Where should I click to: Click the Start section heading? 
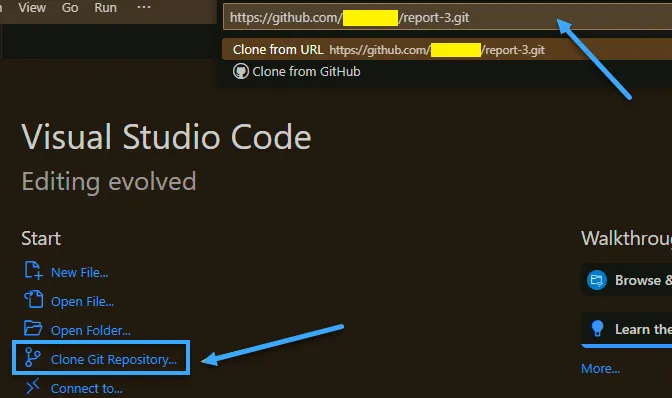[41, 238]
